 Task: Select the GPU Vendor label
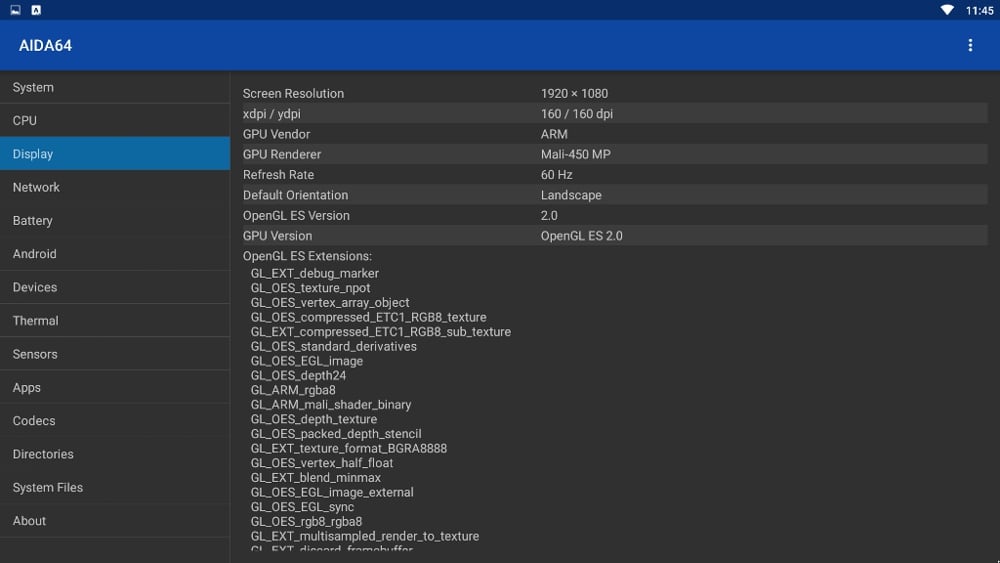pyautogui.click(x=276, y=134)
